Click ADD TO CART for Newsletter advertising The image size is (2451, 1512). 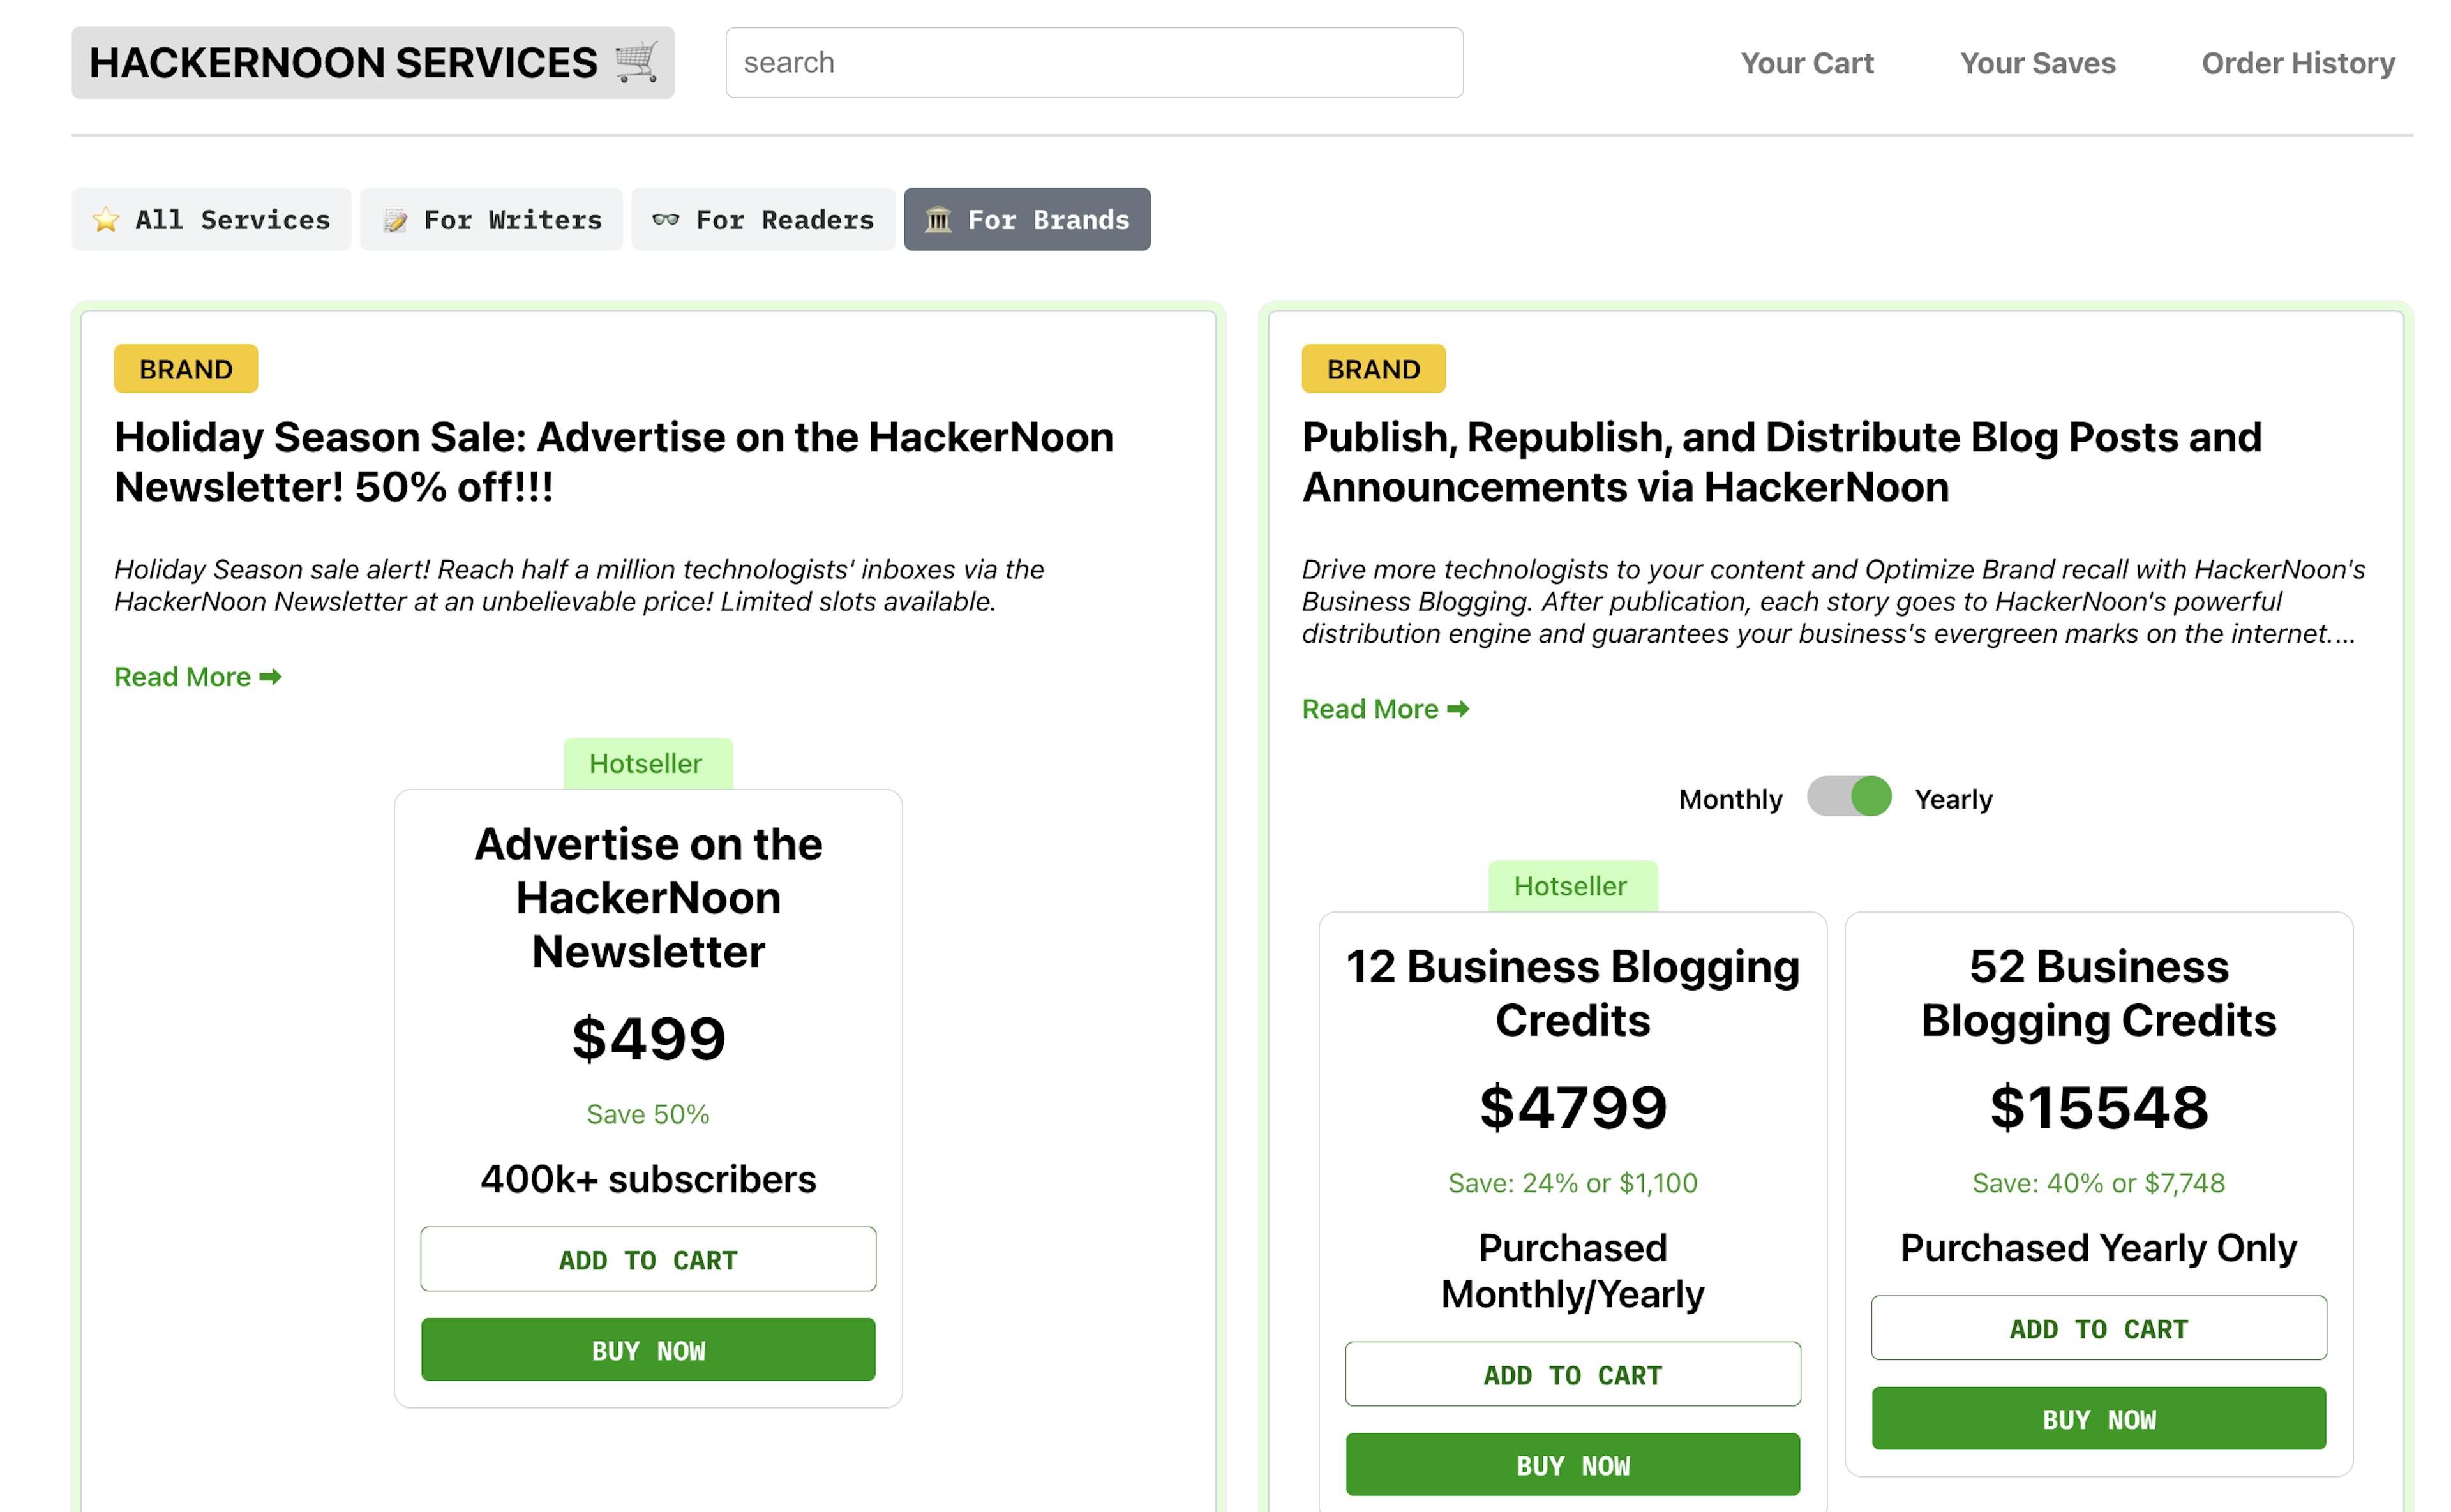point(648,1258)
